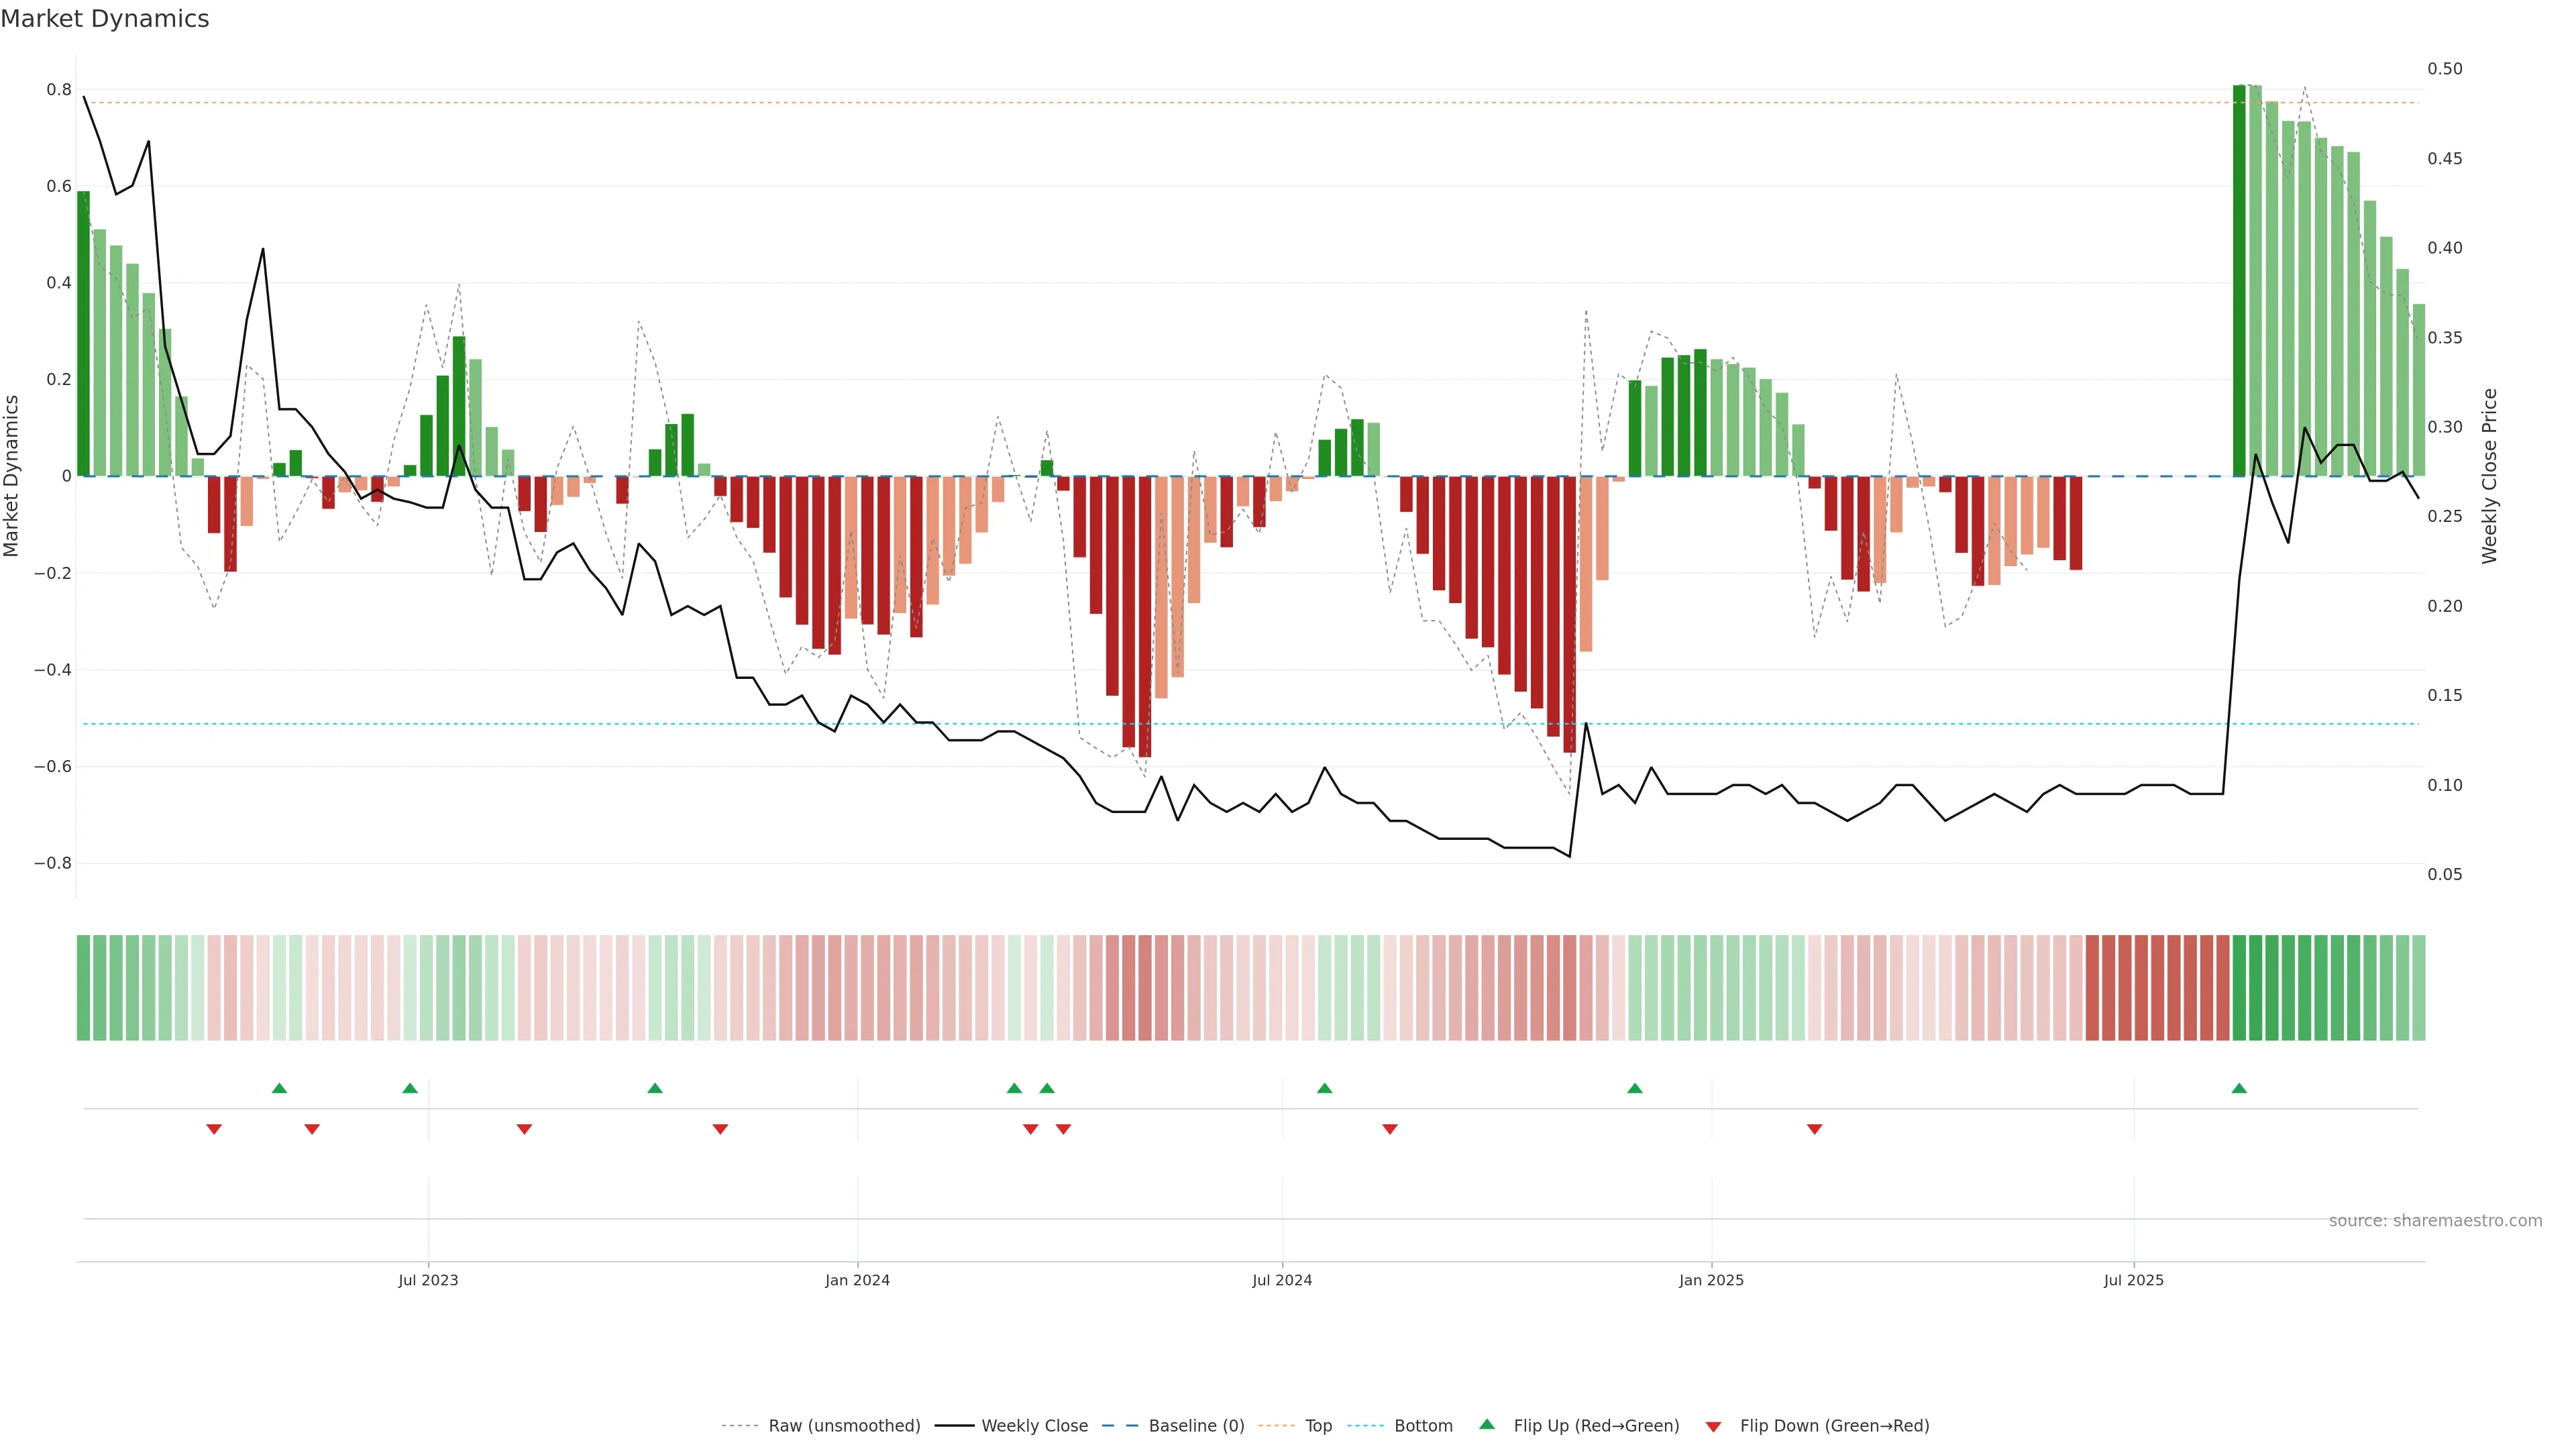Screen dimensions: 2576x1449
Task: Click the first green flip-up triangle marker
Action: click(279, 1088)
